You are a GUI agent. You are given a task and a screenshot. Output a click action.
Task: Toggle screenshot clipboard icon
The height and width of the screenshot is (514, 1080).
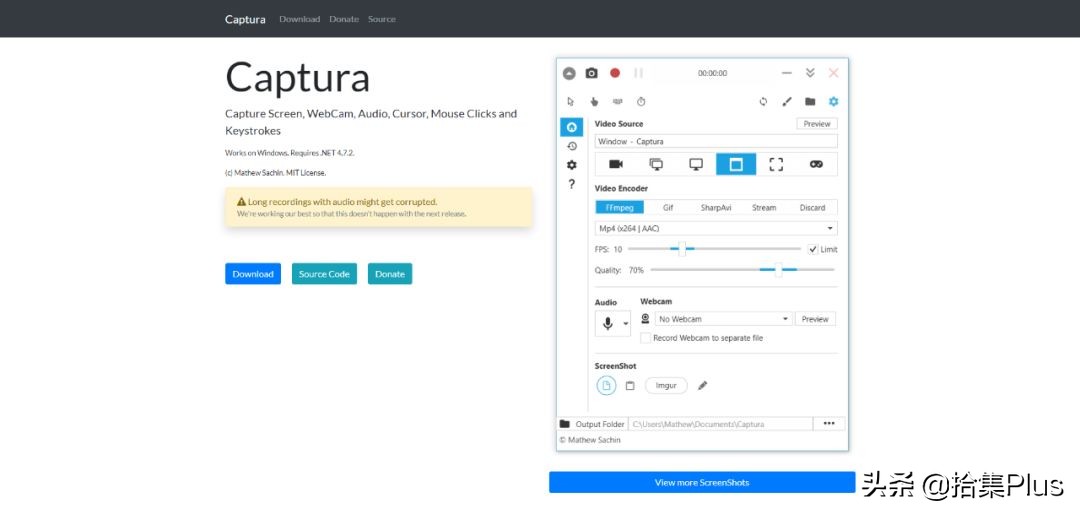coord(630,386)
